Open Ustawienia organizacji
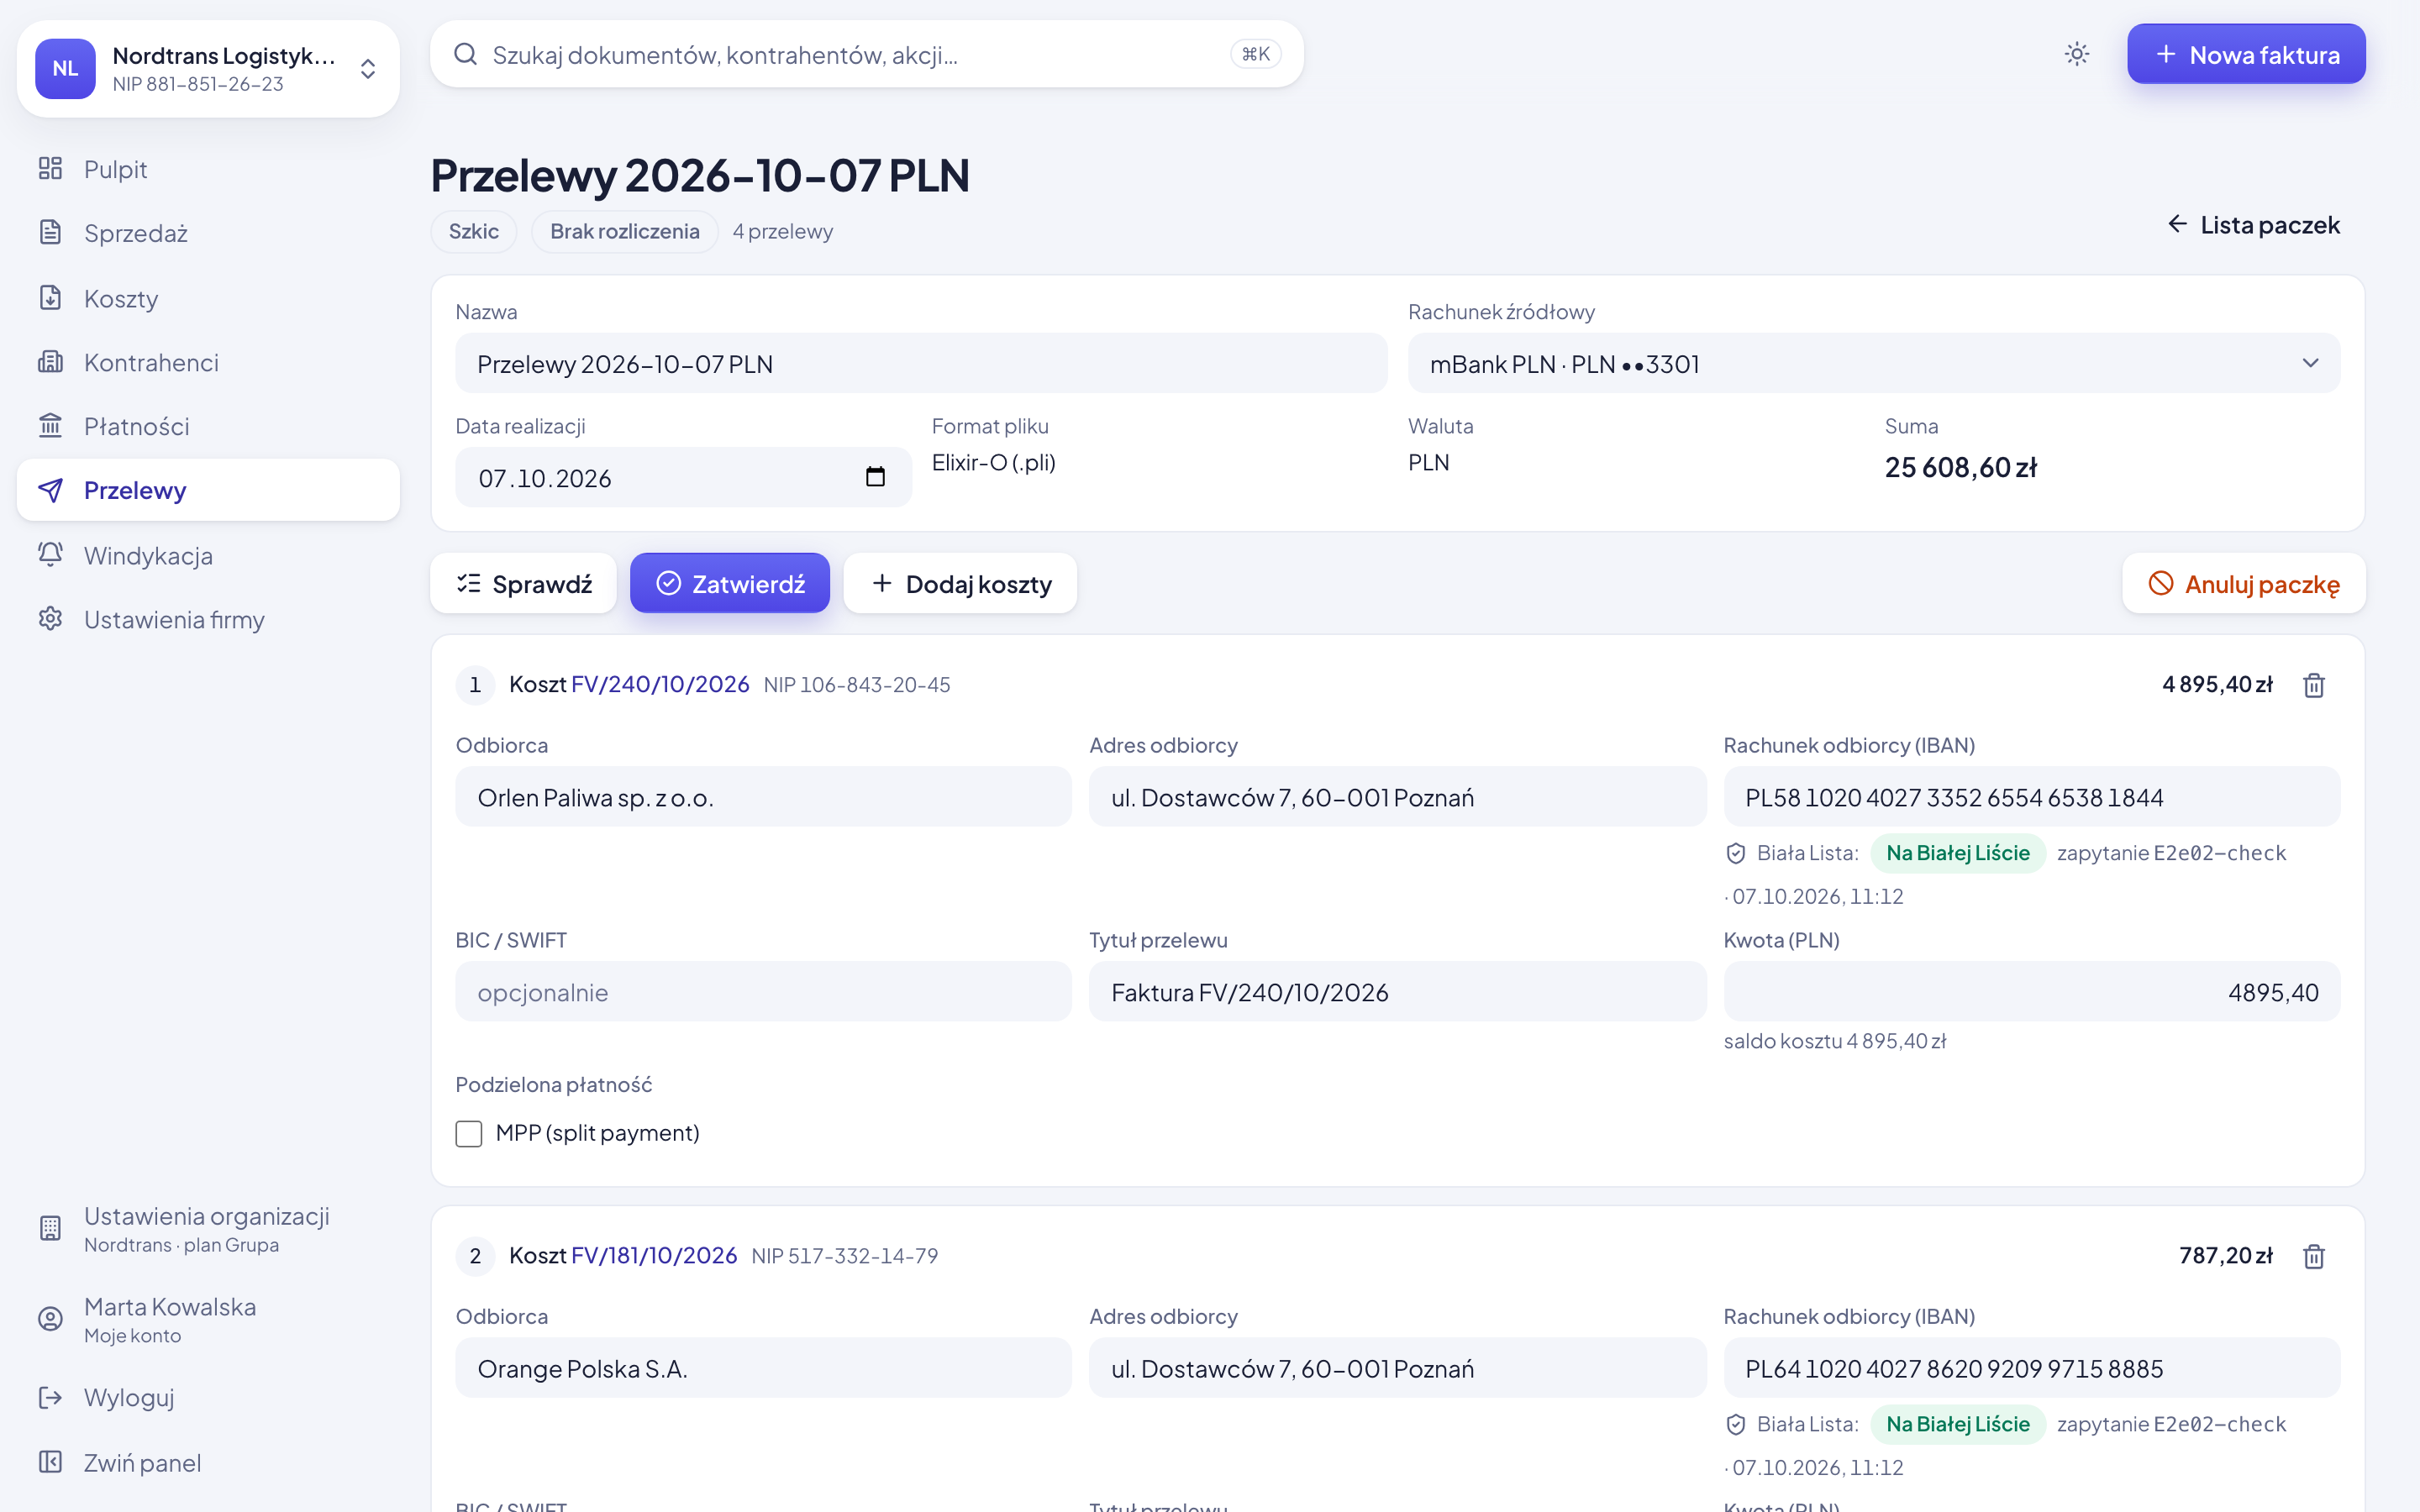Screen dimensions: 2420x1512 coord(208,1229)
